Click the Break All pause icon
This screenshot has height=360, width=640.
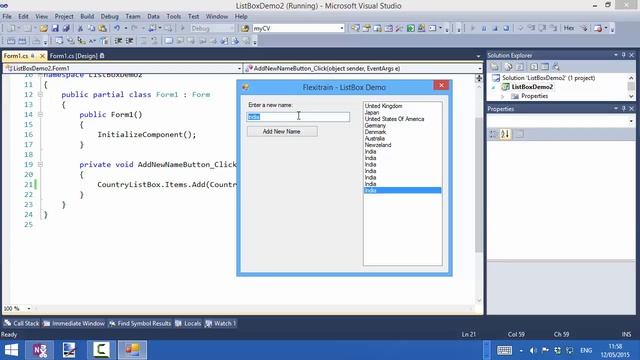click(484, 28)
